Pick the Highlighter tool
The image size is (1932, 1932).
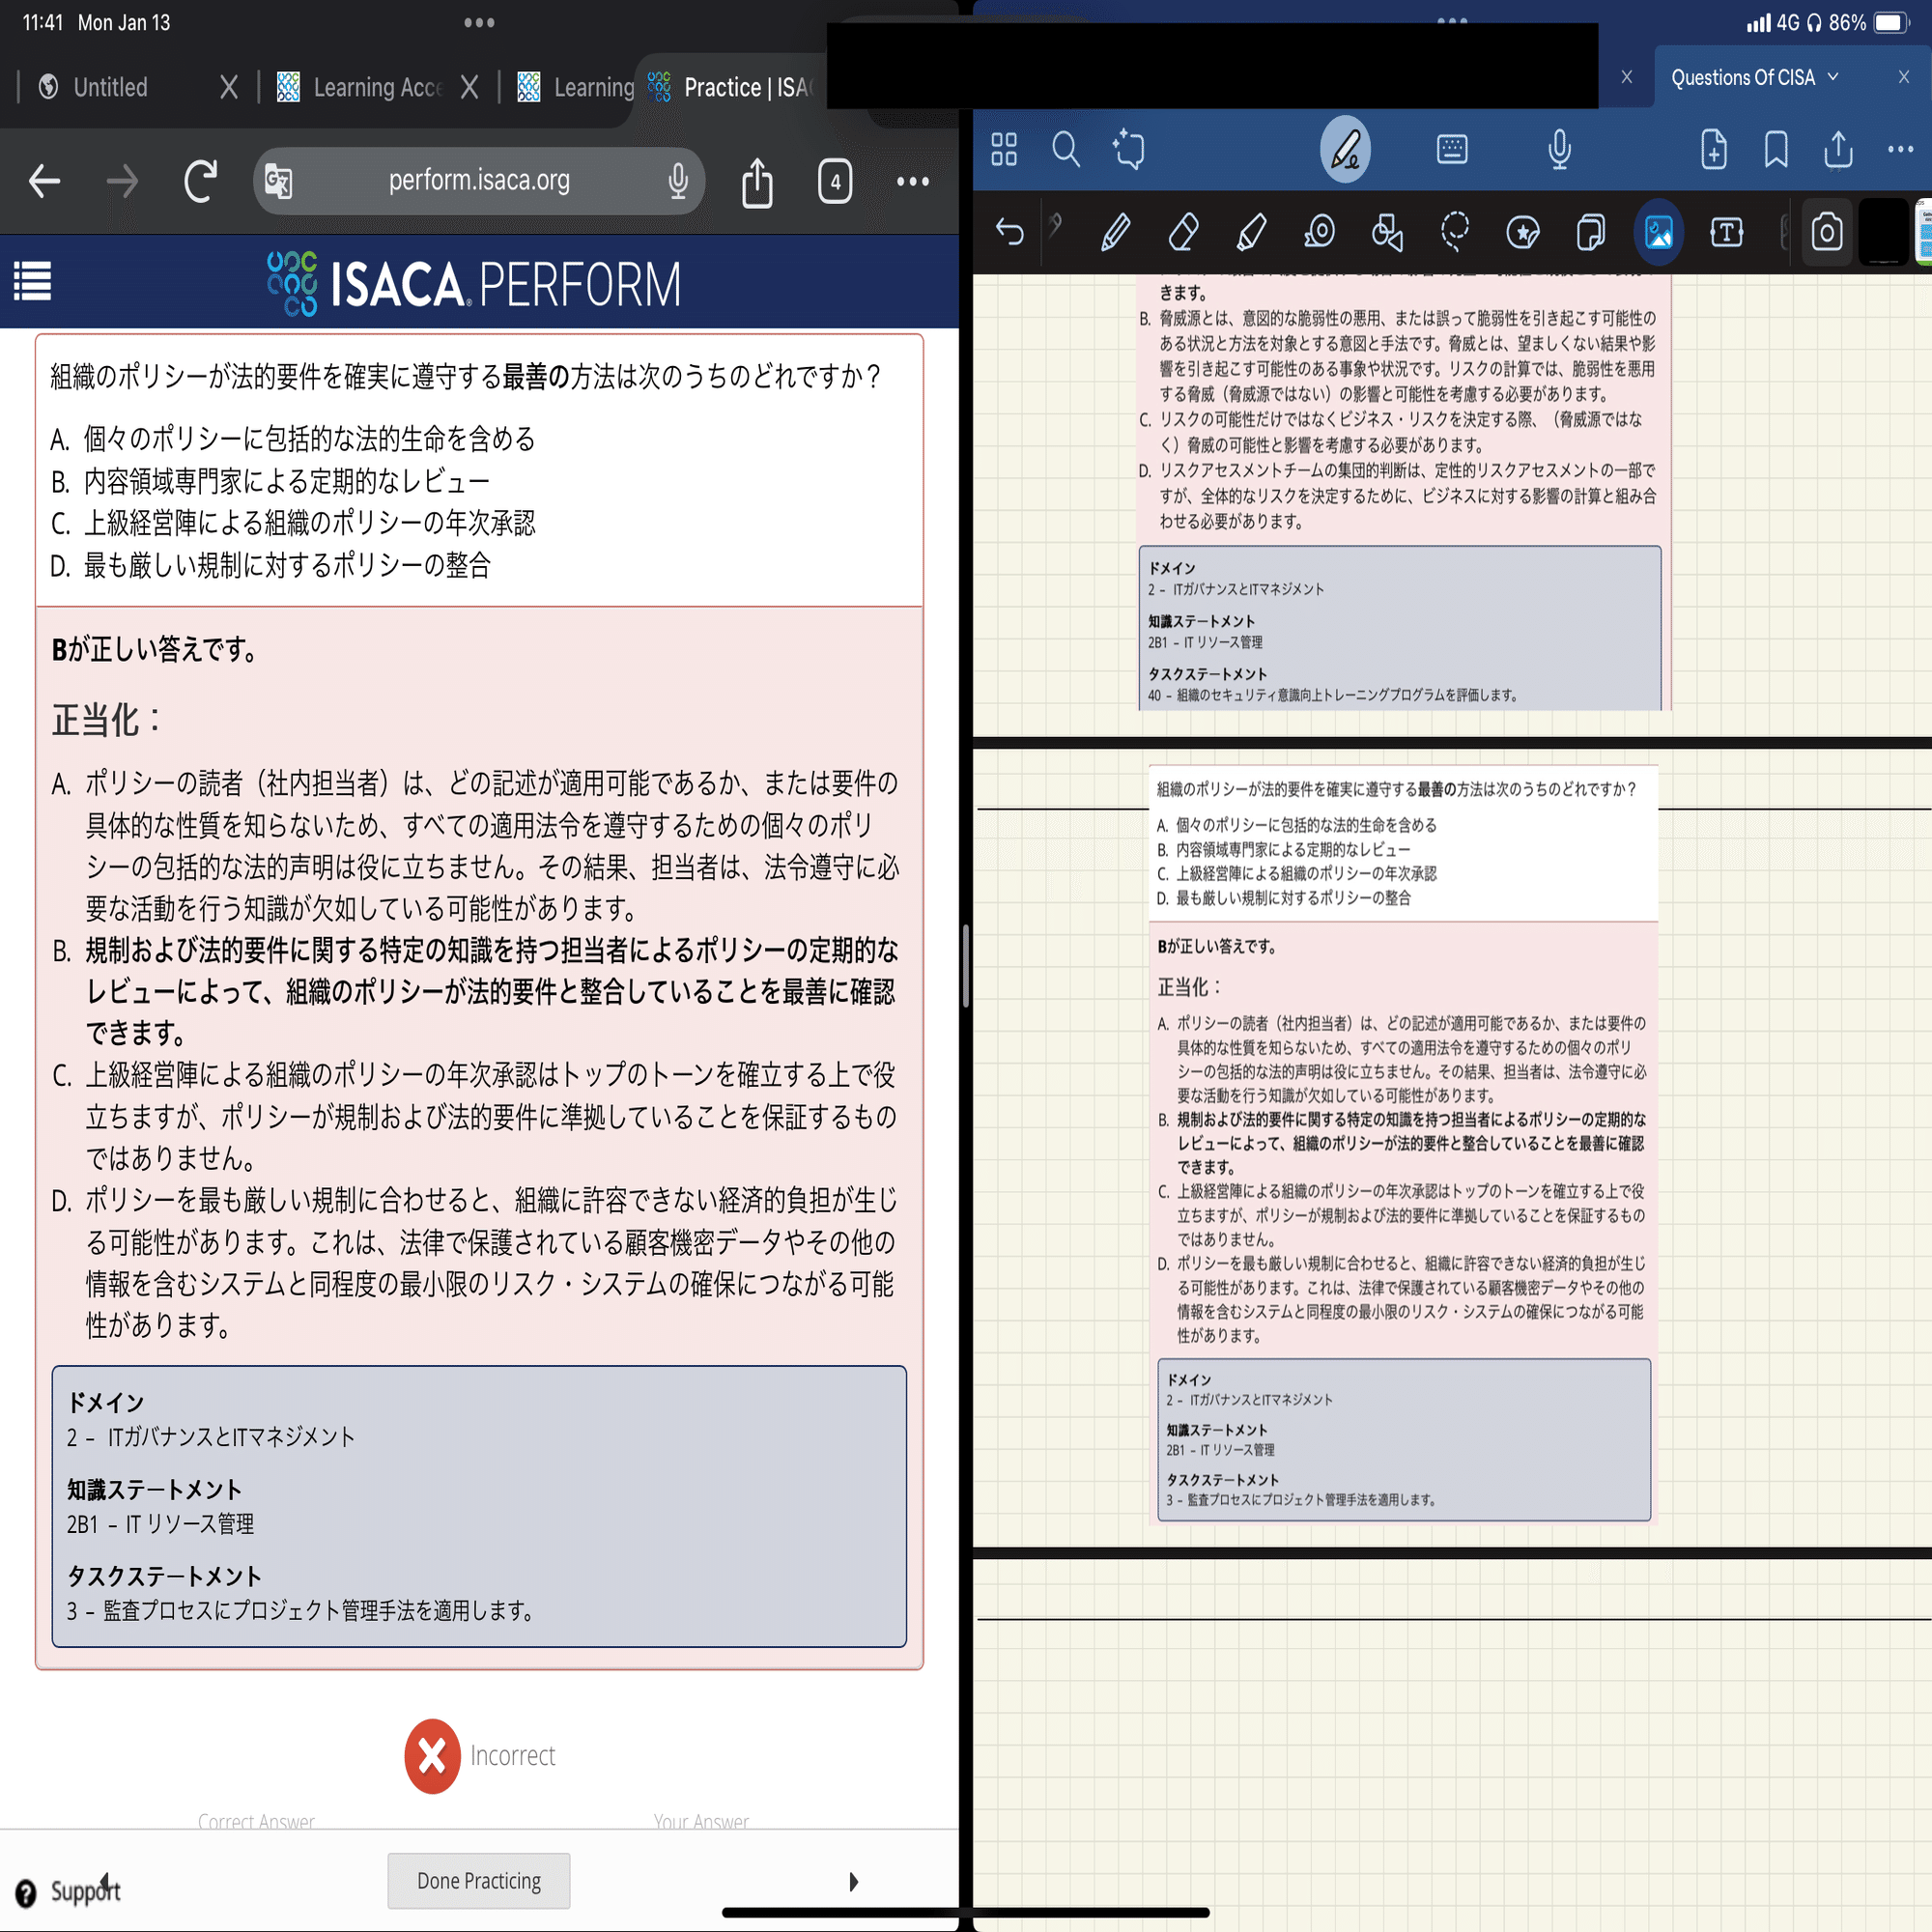click(x=1252, y=232)
